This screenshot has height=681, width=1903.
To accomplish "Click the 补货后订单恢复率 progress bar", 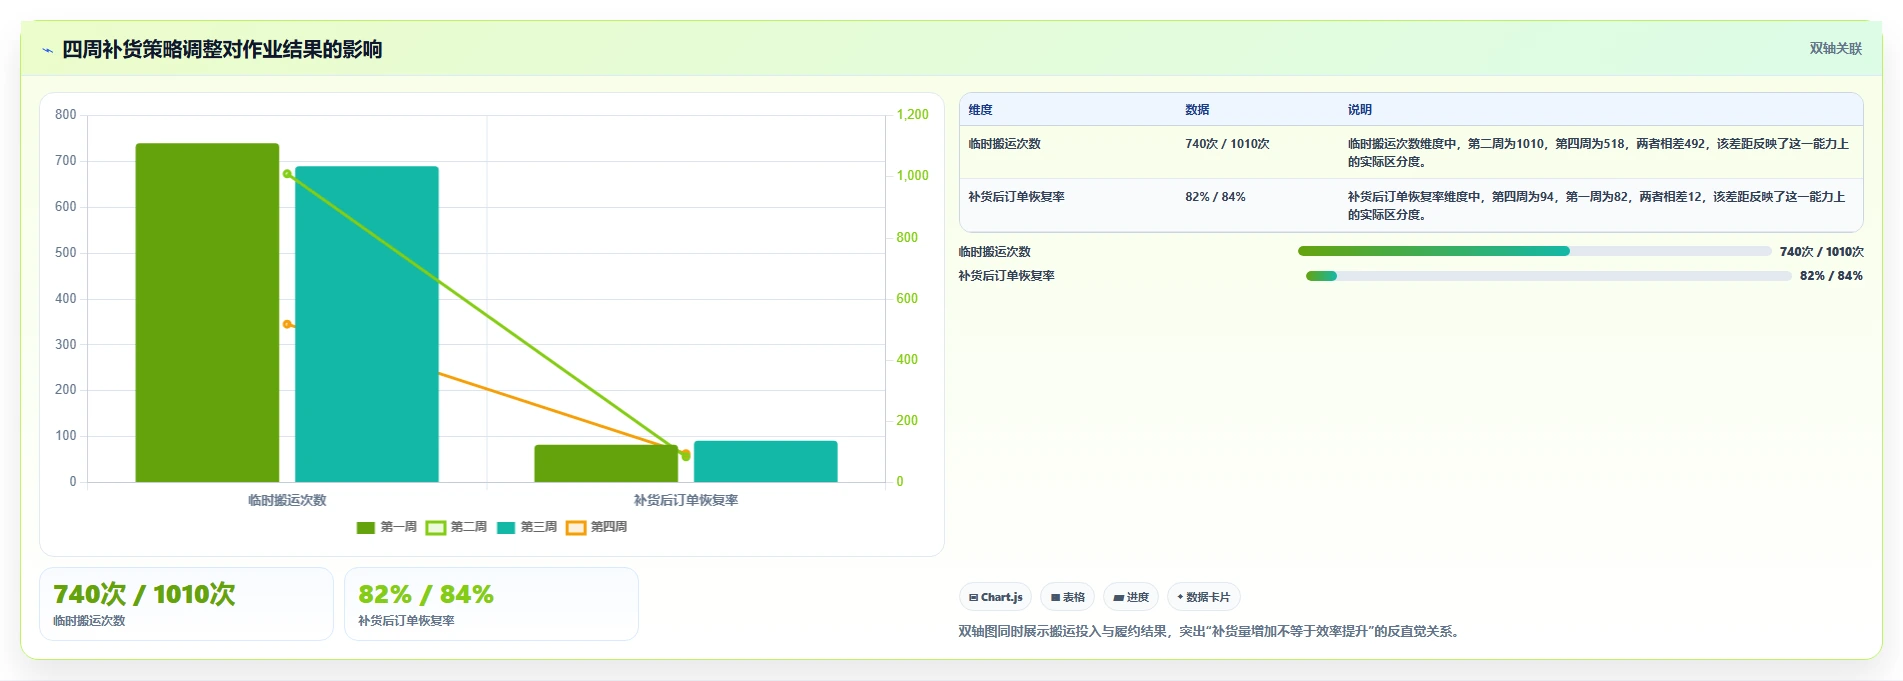I will (x=1548, y=276).
